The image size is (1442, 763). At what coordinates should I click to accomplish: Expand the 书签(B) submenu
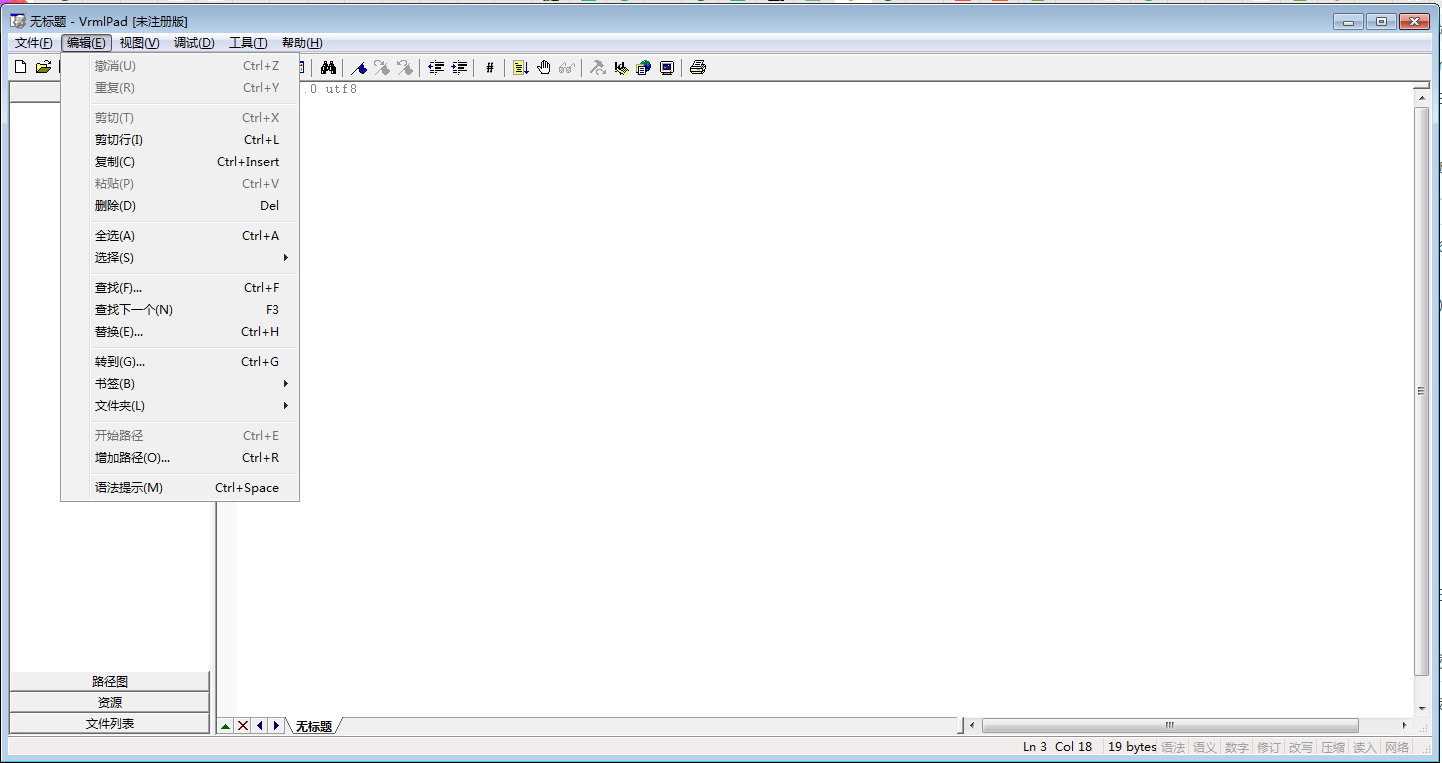[x=180, y=384]
